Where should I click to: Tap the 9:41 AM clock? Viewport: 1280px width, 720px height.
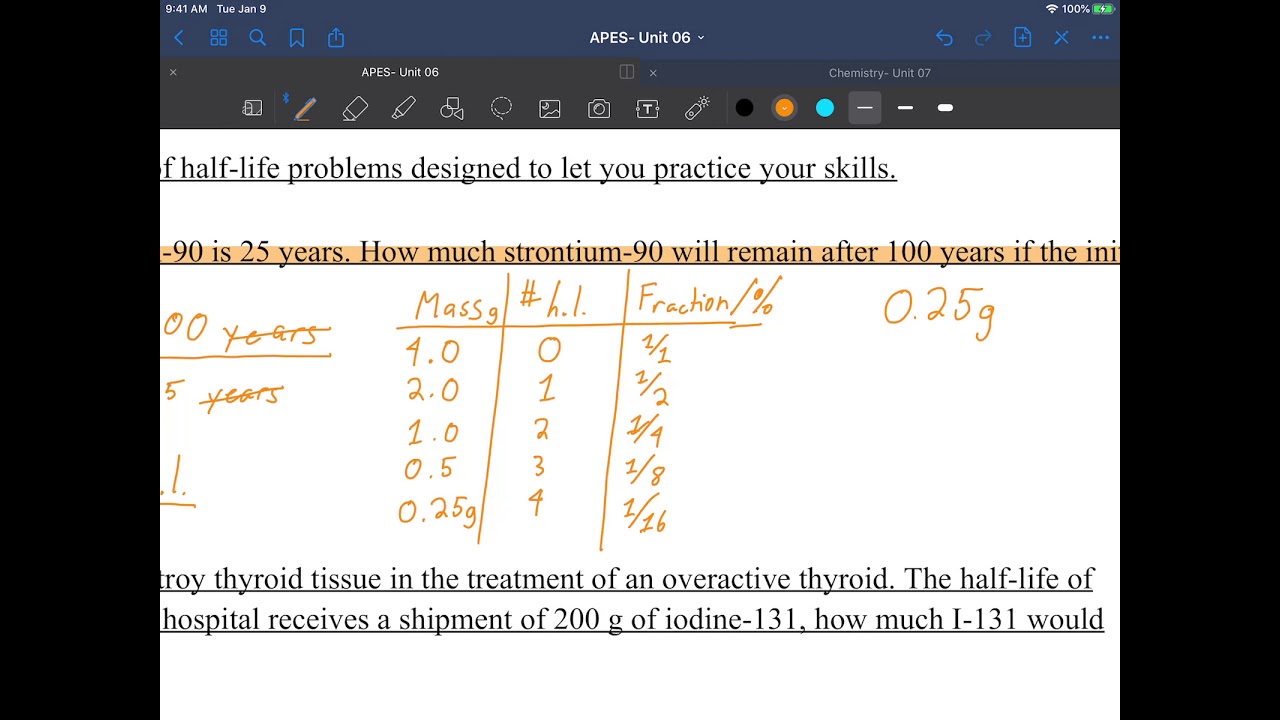coord(187,9)
